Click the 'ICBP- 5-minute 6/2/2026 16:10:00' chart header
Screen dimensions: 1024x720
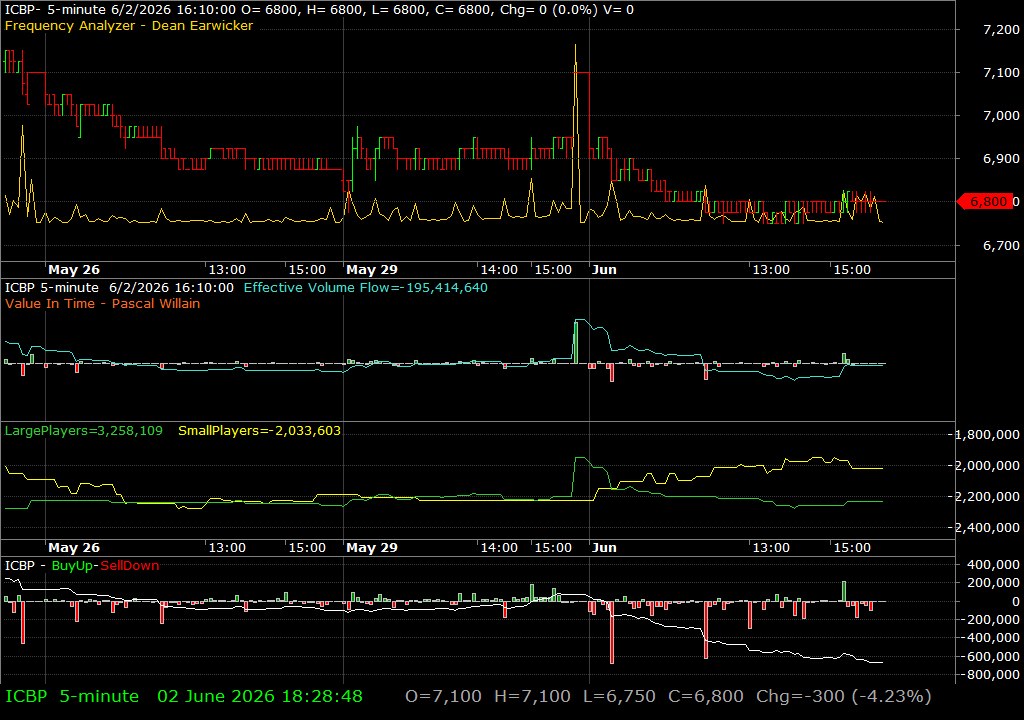point(120,10)
